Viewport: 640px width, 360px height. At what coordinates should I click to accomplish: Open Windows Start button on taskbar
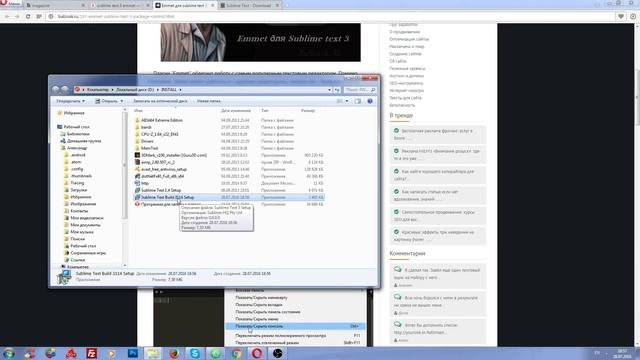click(x=9, y=353)
